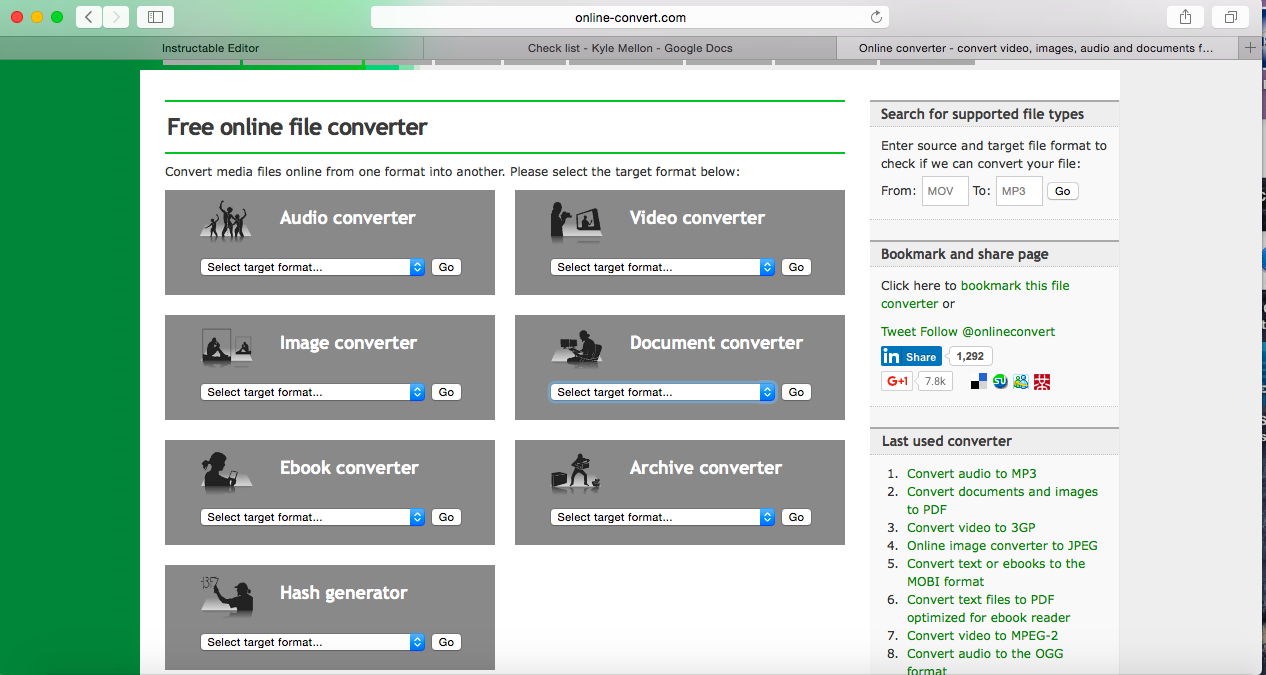This screenshot has height=675, width=1266.
Task: Open Image converter target format dropdown
Action: [x=313, y=392]
